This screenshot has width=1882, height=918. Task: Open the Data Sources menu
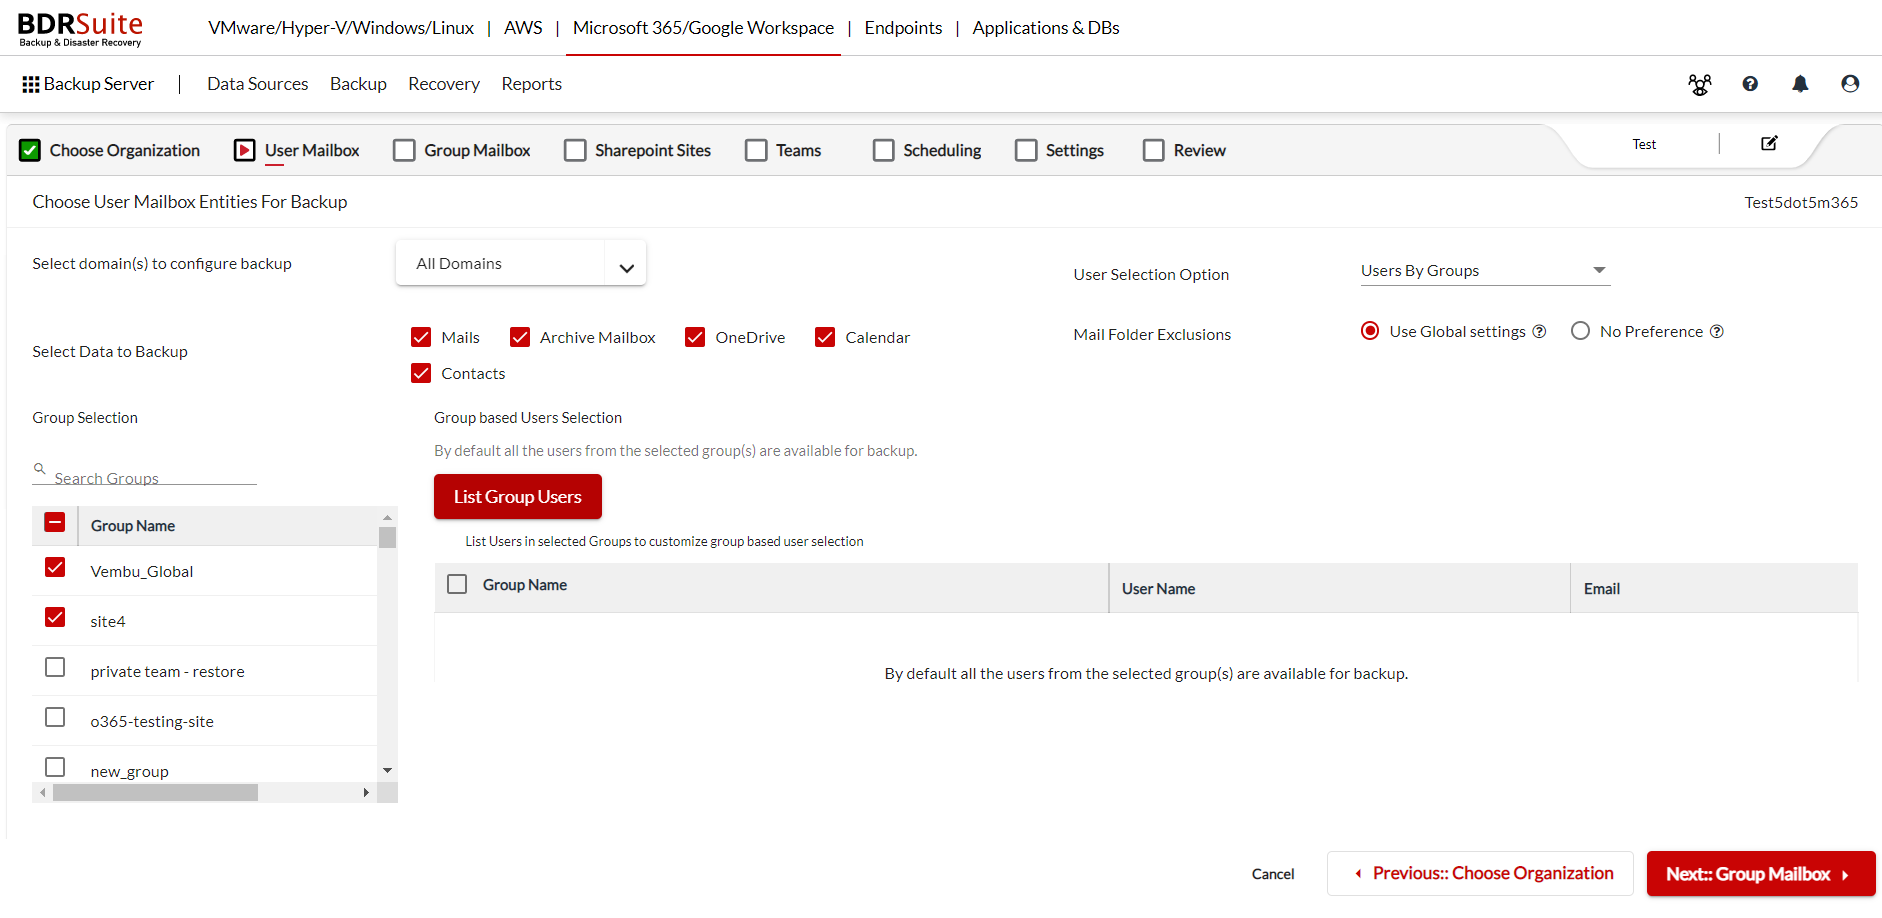click(257, 84)
